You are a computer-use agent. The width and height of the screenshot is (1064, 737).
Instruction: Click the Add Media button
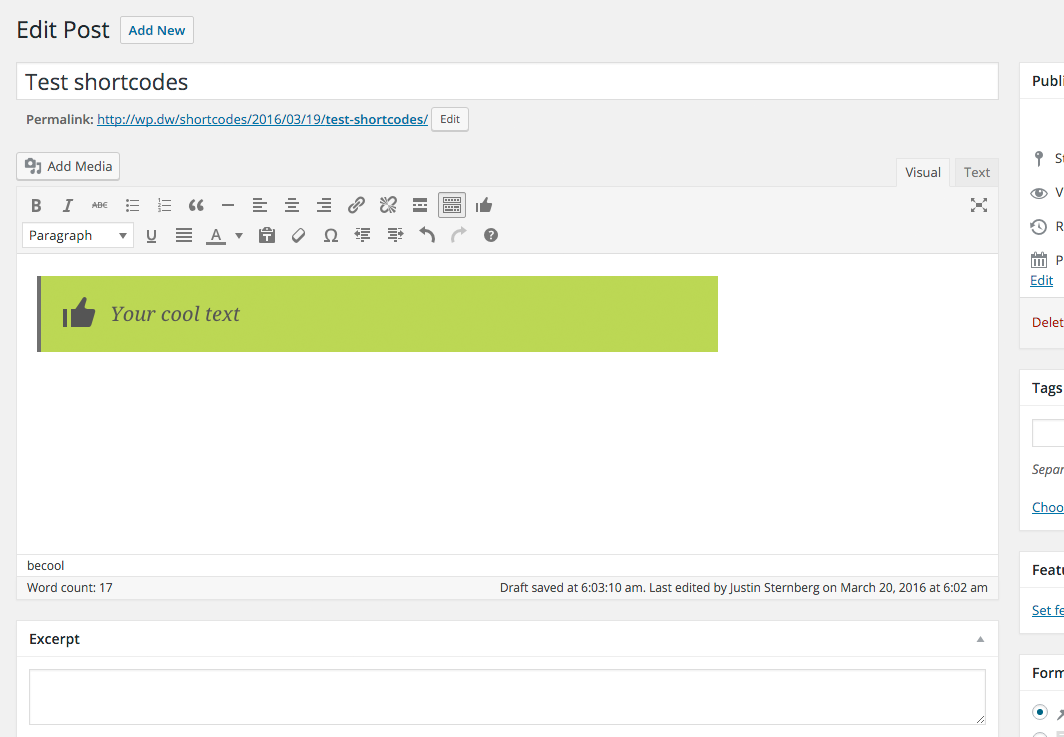68,166
